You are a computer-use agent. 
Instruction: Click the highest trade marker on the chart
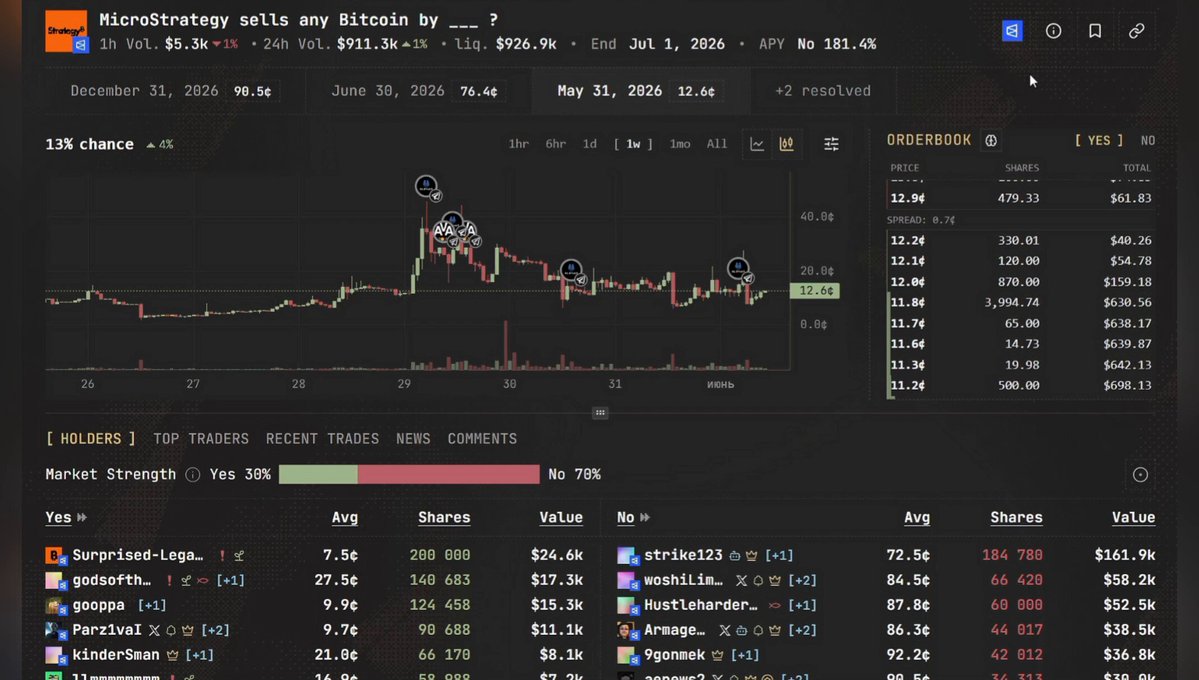click(x=427, y=186)
